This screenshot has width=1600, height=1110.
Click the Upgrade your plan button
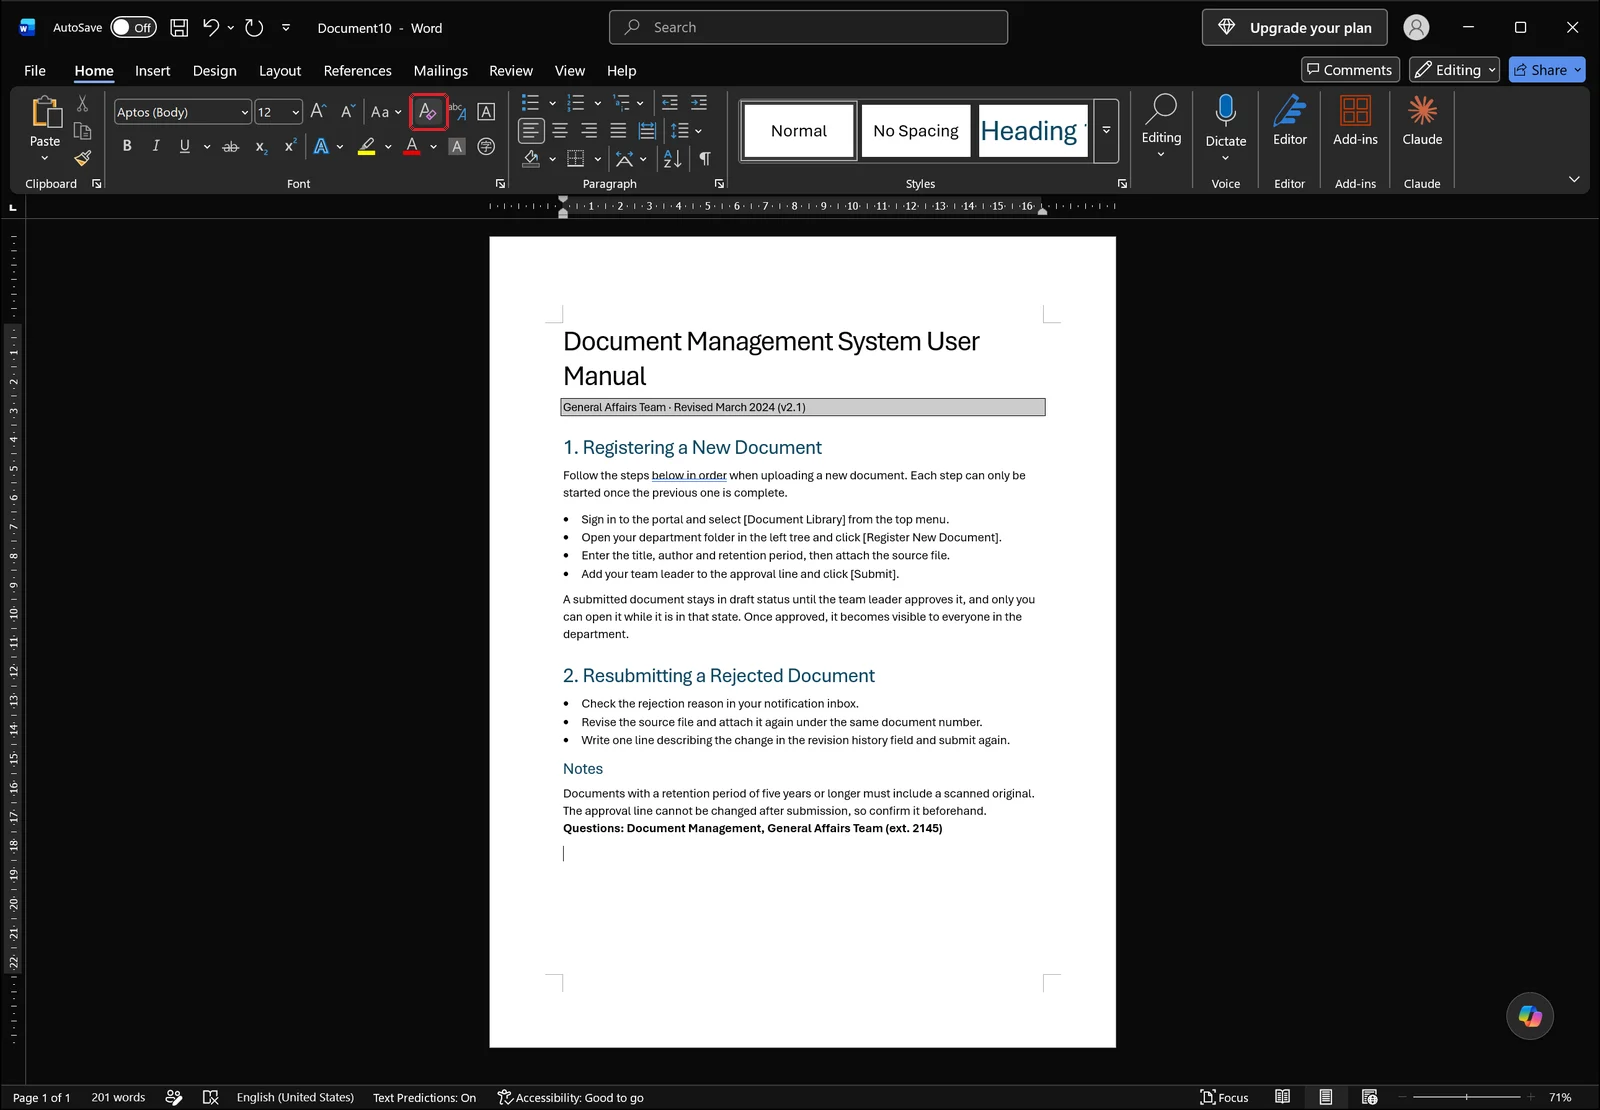pos(1294,28)
